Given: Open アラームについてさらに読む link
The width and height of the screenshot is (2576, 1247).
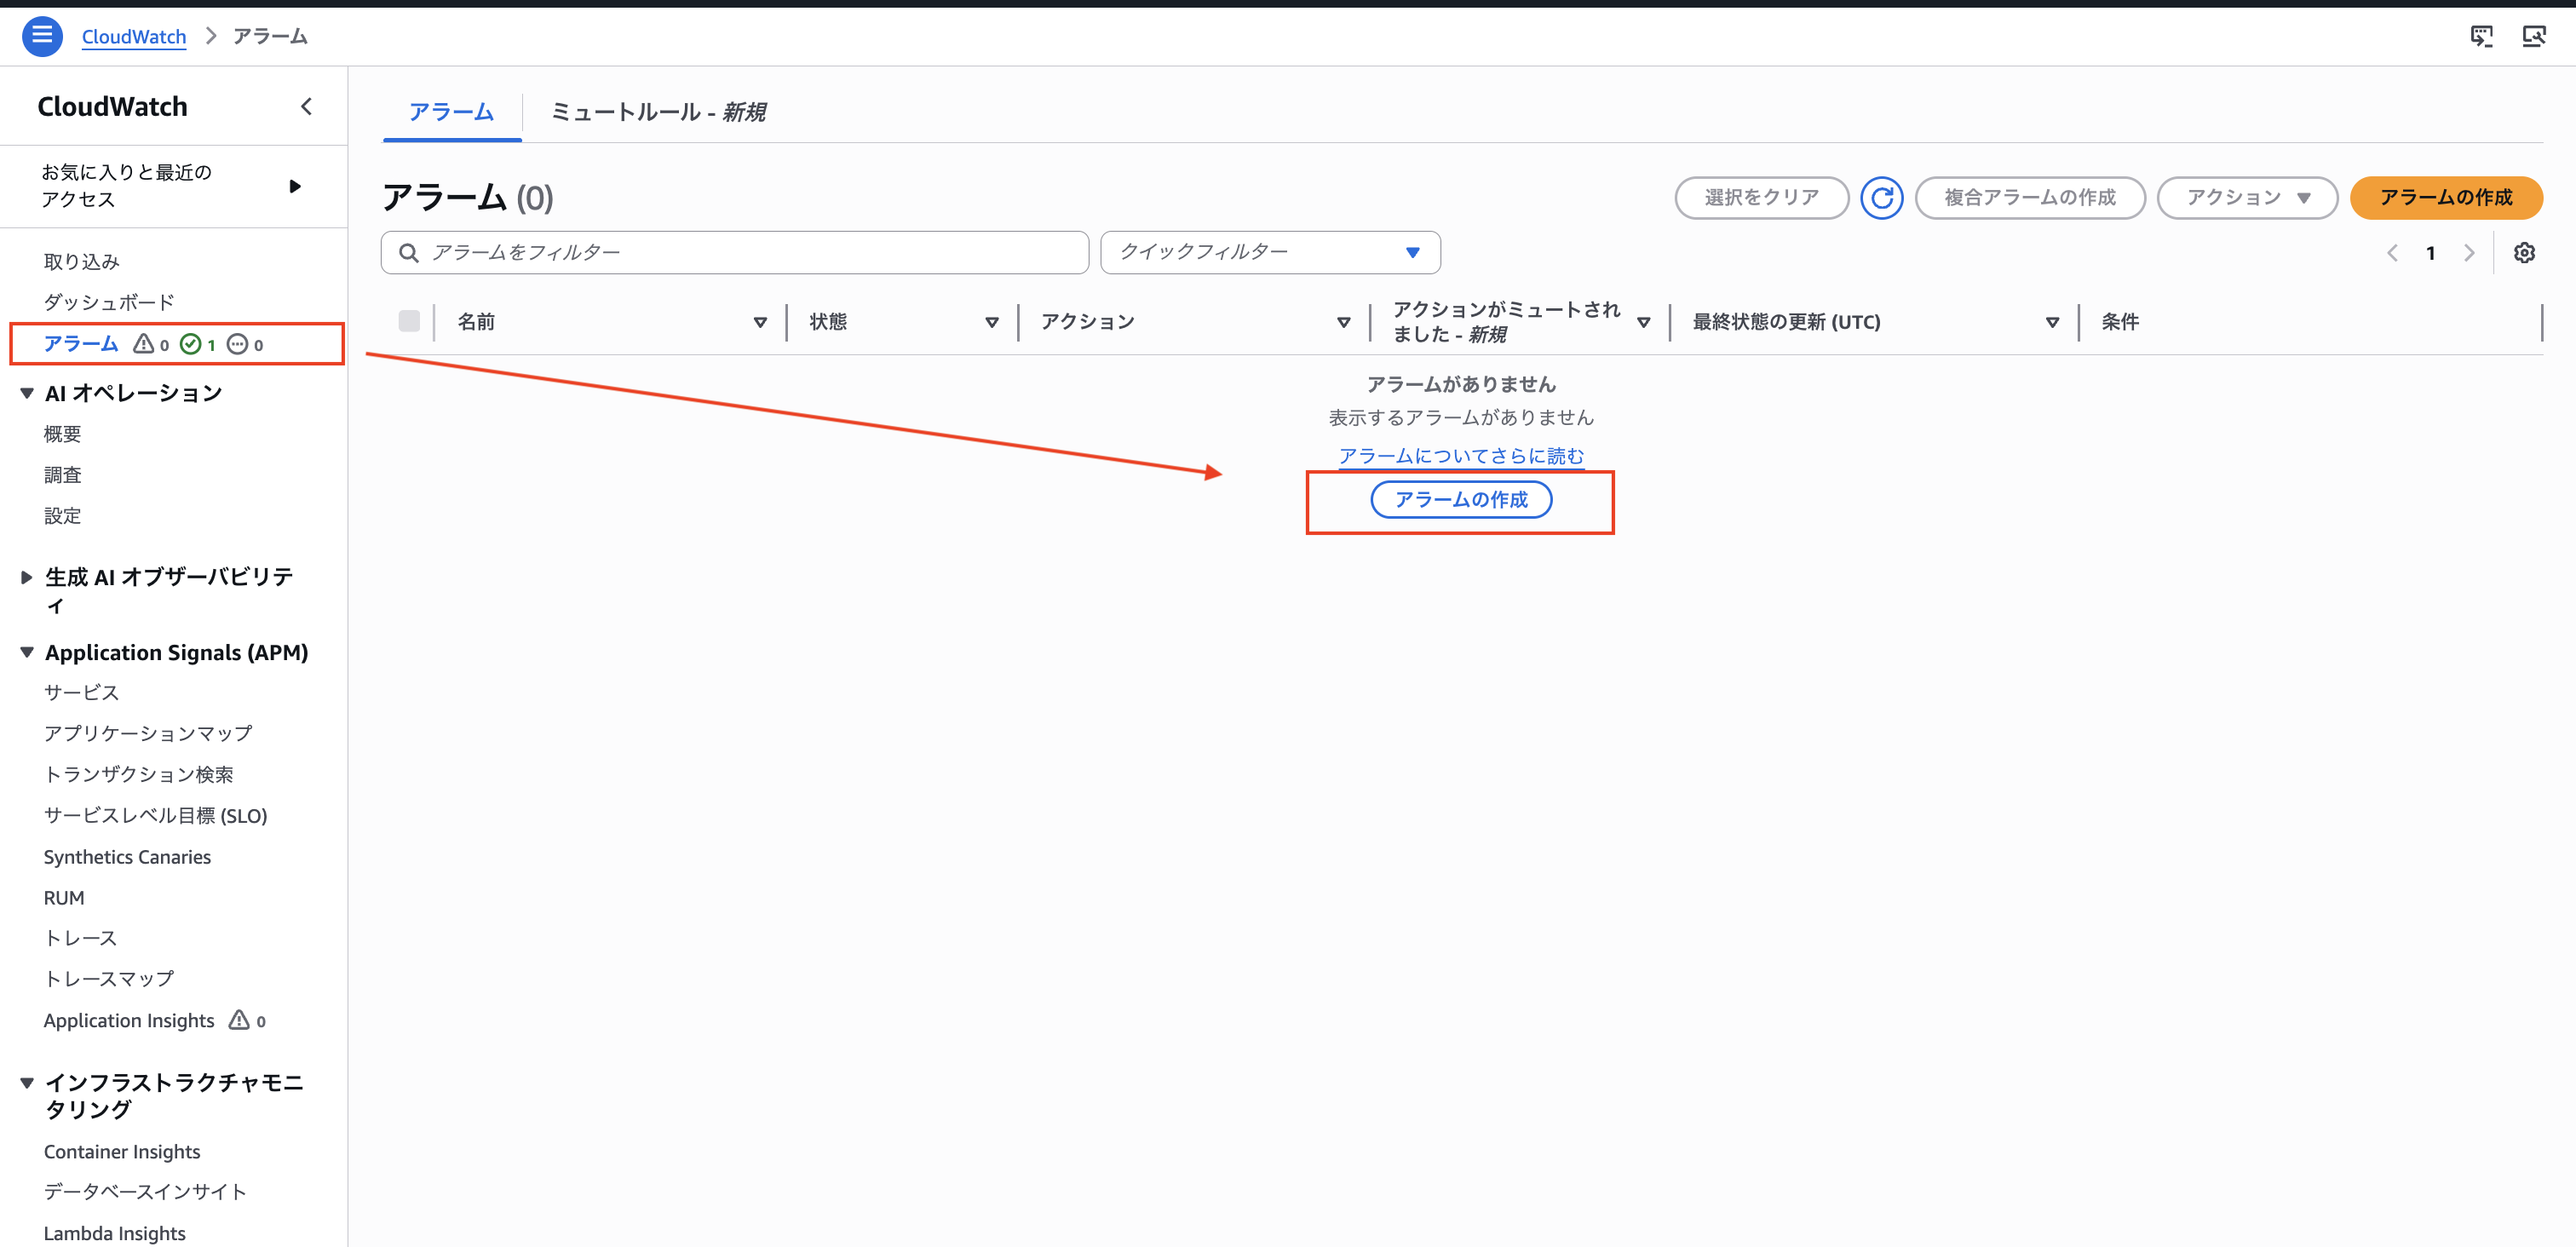Looking at the screenshot, I should coord(1461,456).
